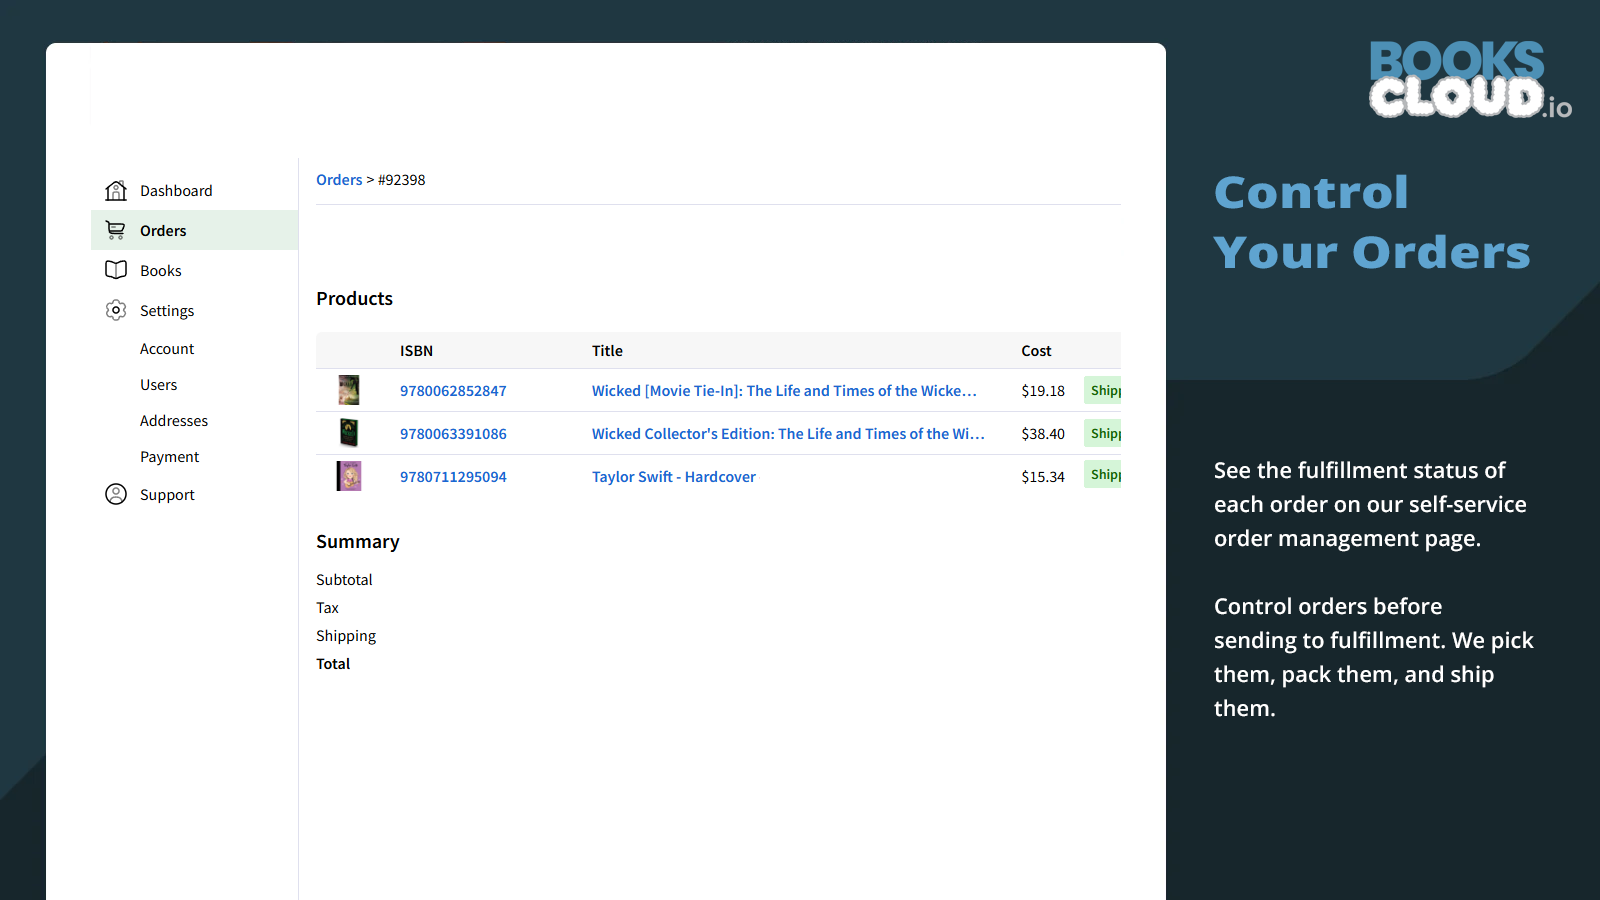This screenshot has height=900, width=1600.
Task: Click the Books open-book icon
Action: point(116,270)
